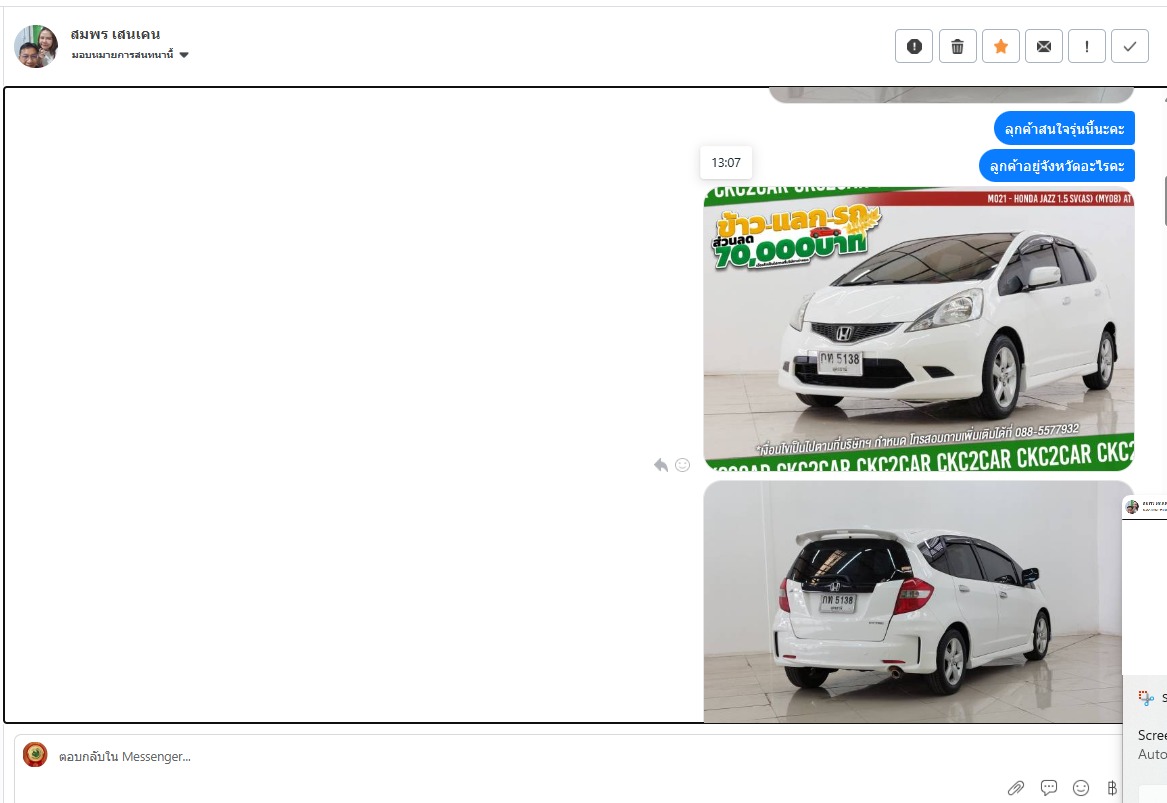Mark conversation as spam with exclamation circle icon
Screen dimensions: 1167x803
tap(914, 47)
